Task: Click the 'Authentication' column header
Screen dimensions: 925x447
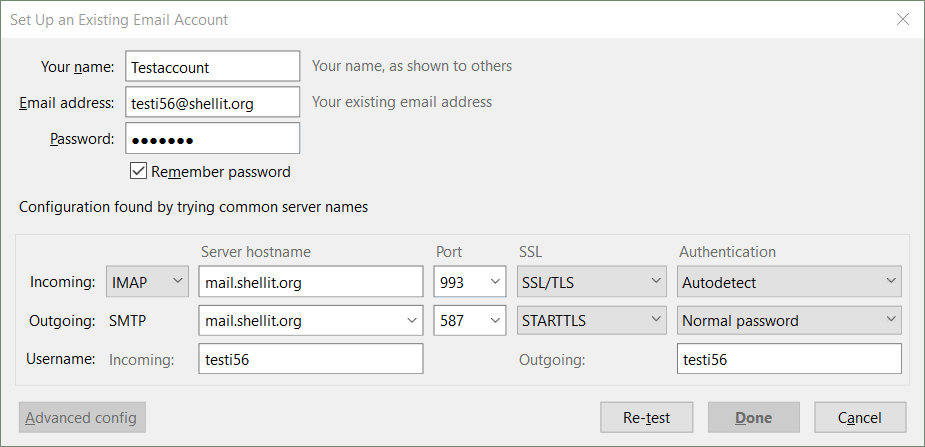Action: point(727,252)
